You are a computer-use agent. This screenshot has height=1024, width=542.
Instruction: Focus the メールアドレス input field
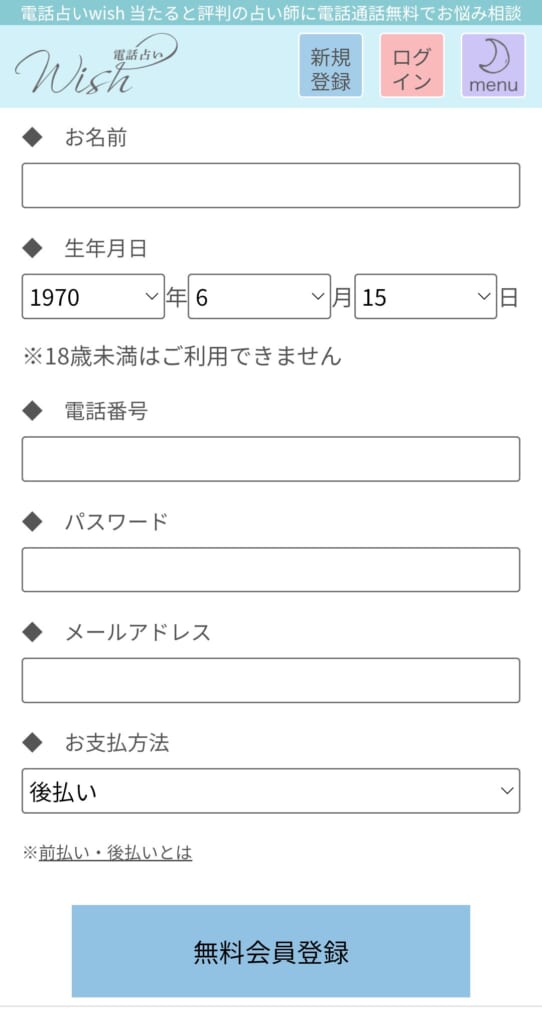pos(271,680)
